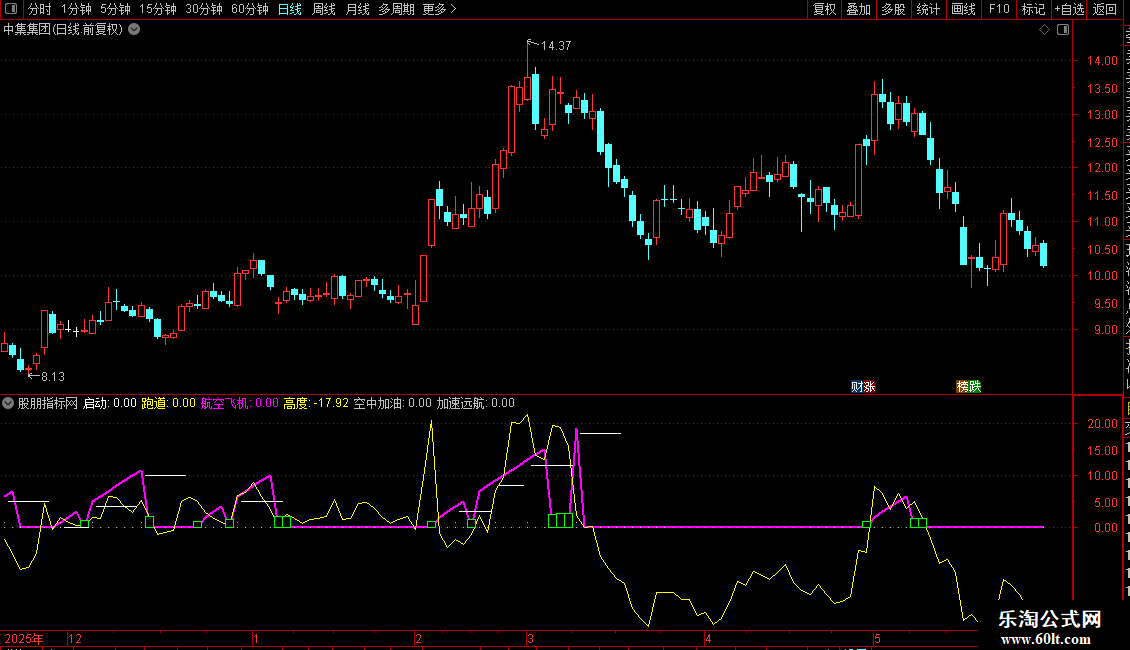Screen dimensions: 1130x650
Task: Click the 榜跌 event marker
Action: [x=969, y=387]
